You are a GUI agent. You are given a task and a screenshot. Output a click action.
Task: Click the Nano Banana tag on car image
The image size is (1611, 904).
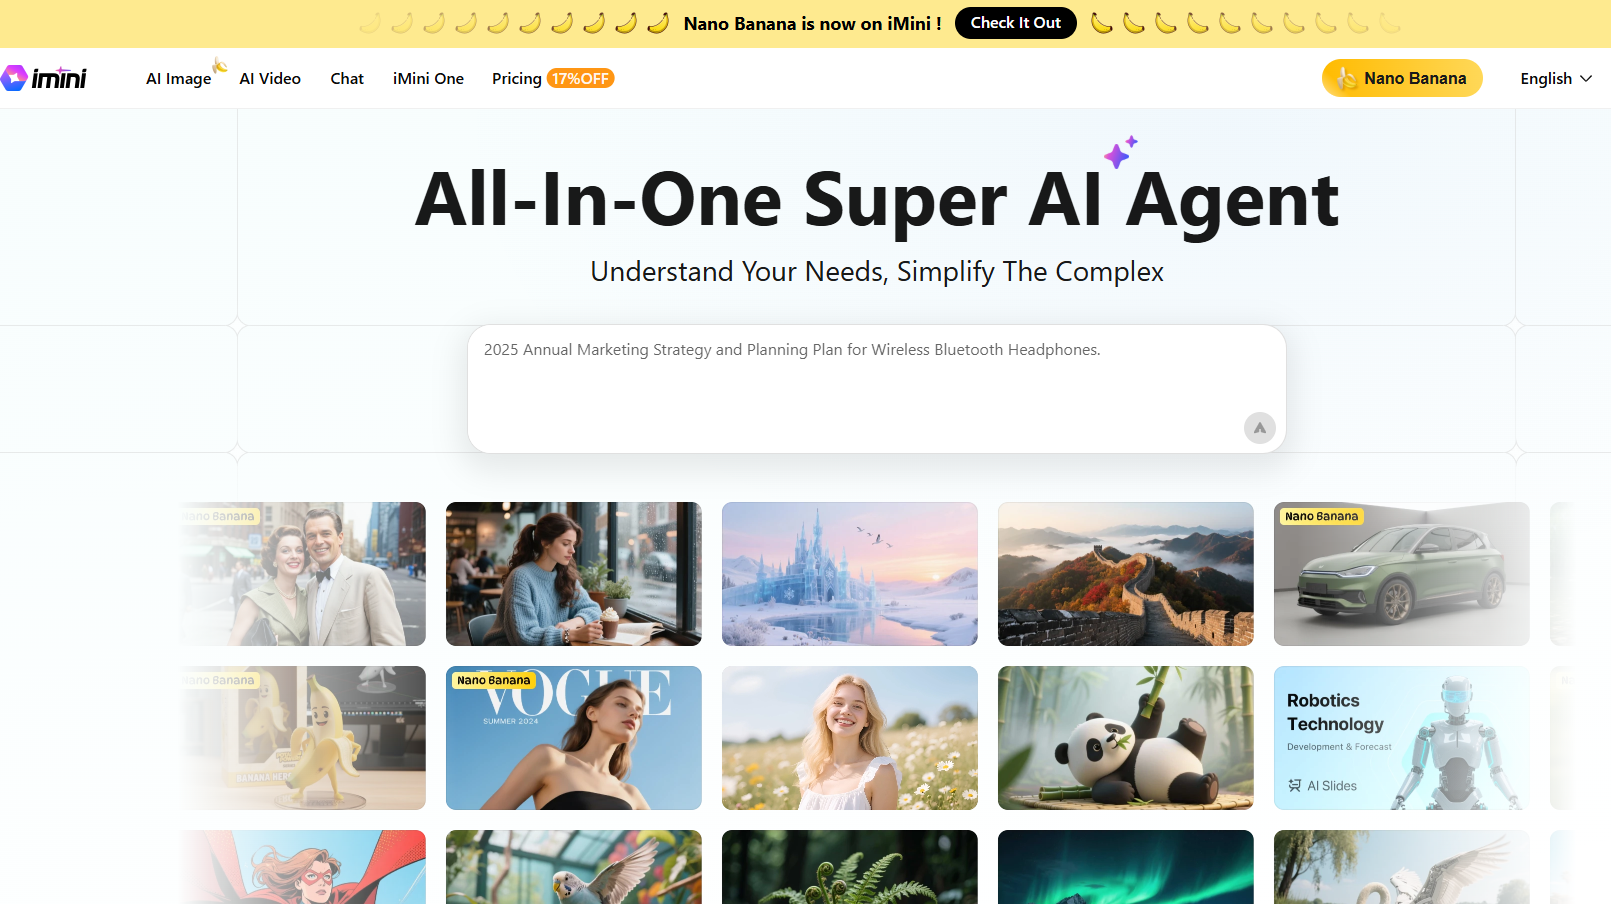click(x=1321, y=516)
